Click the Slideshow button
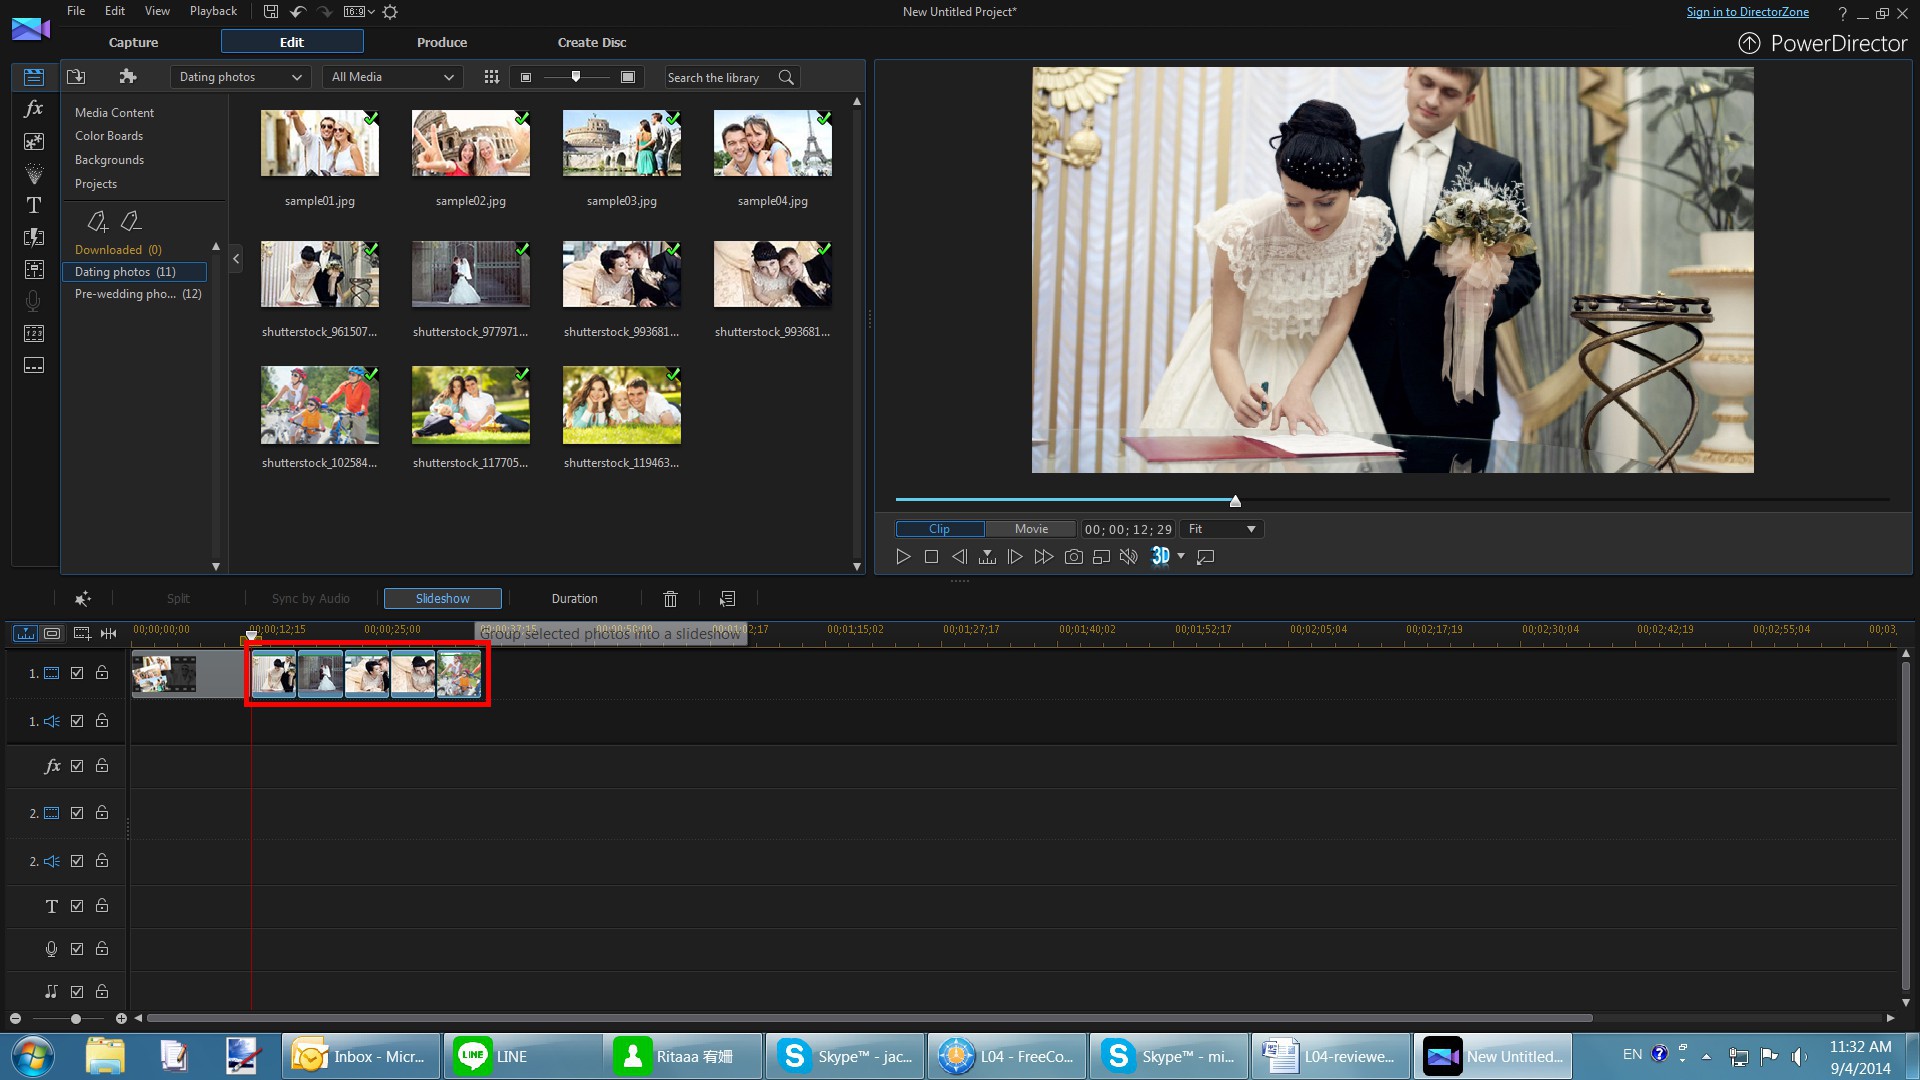Screen dimensions: 1920x1080 442,598
